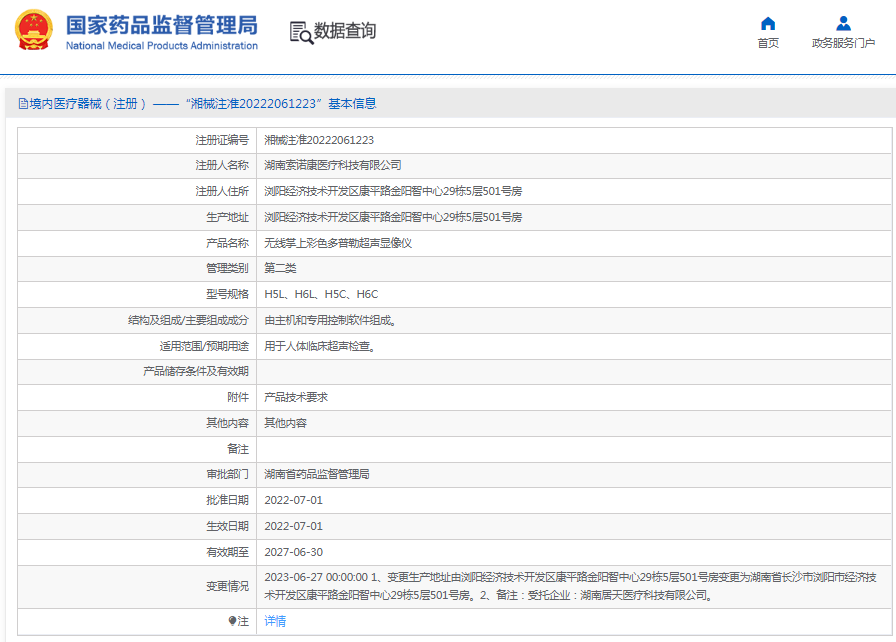Click the 政务服务门户 label
The width and height of the screenshot is (896, 642).
pos(843,43)
